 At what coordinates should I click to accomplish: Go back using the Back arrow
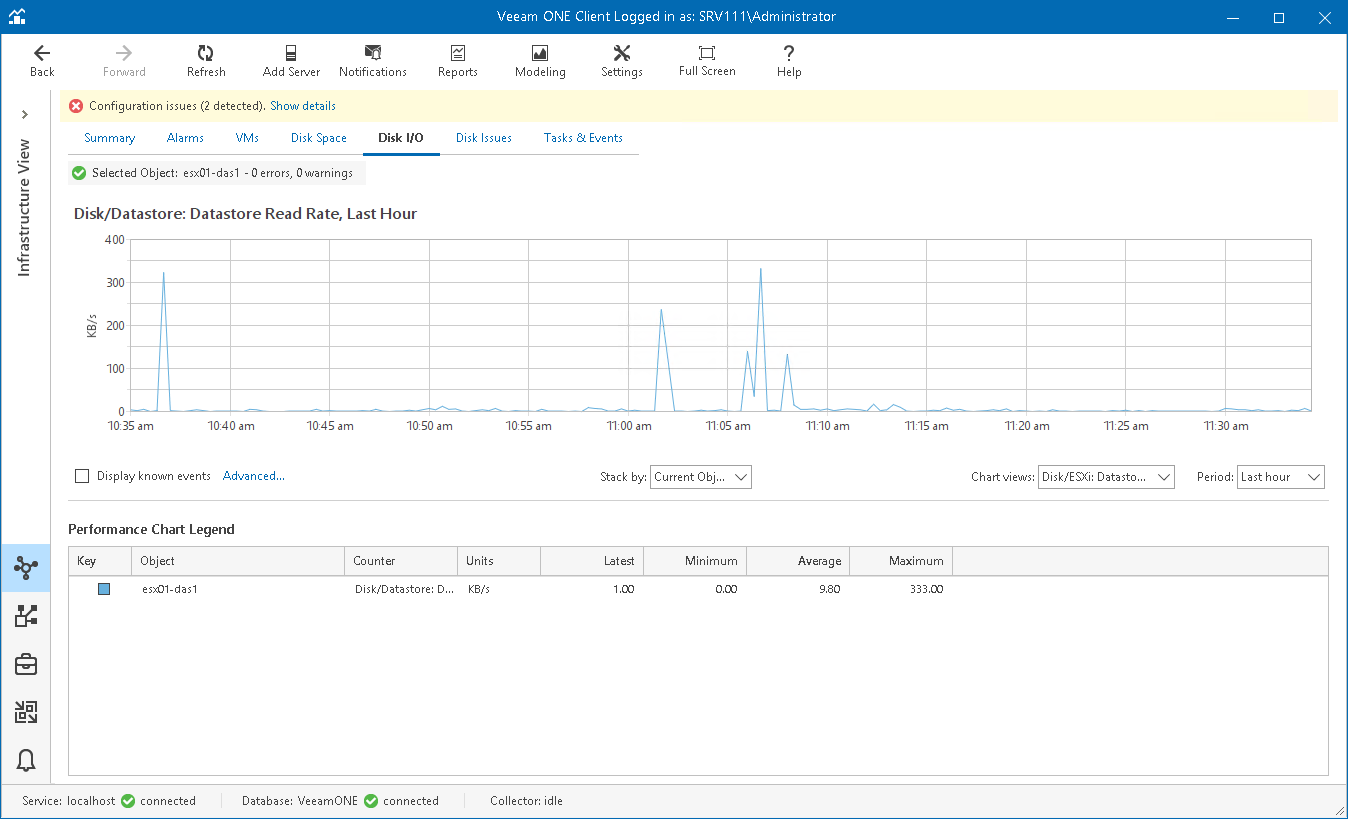(x=42, y=61)
